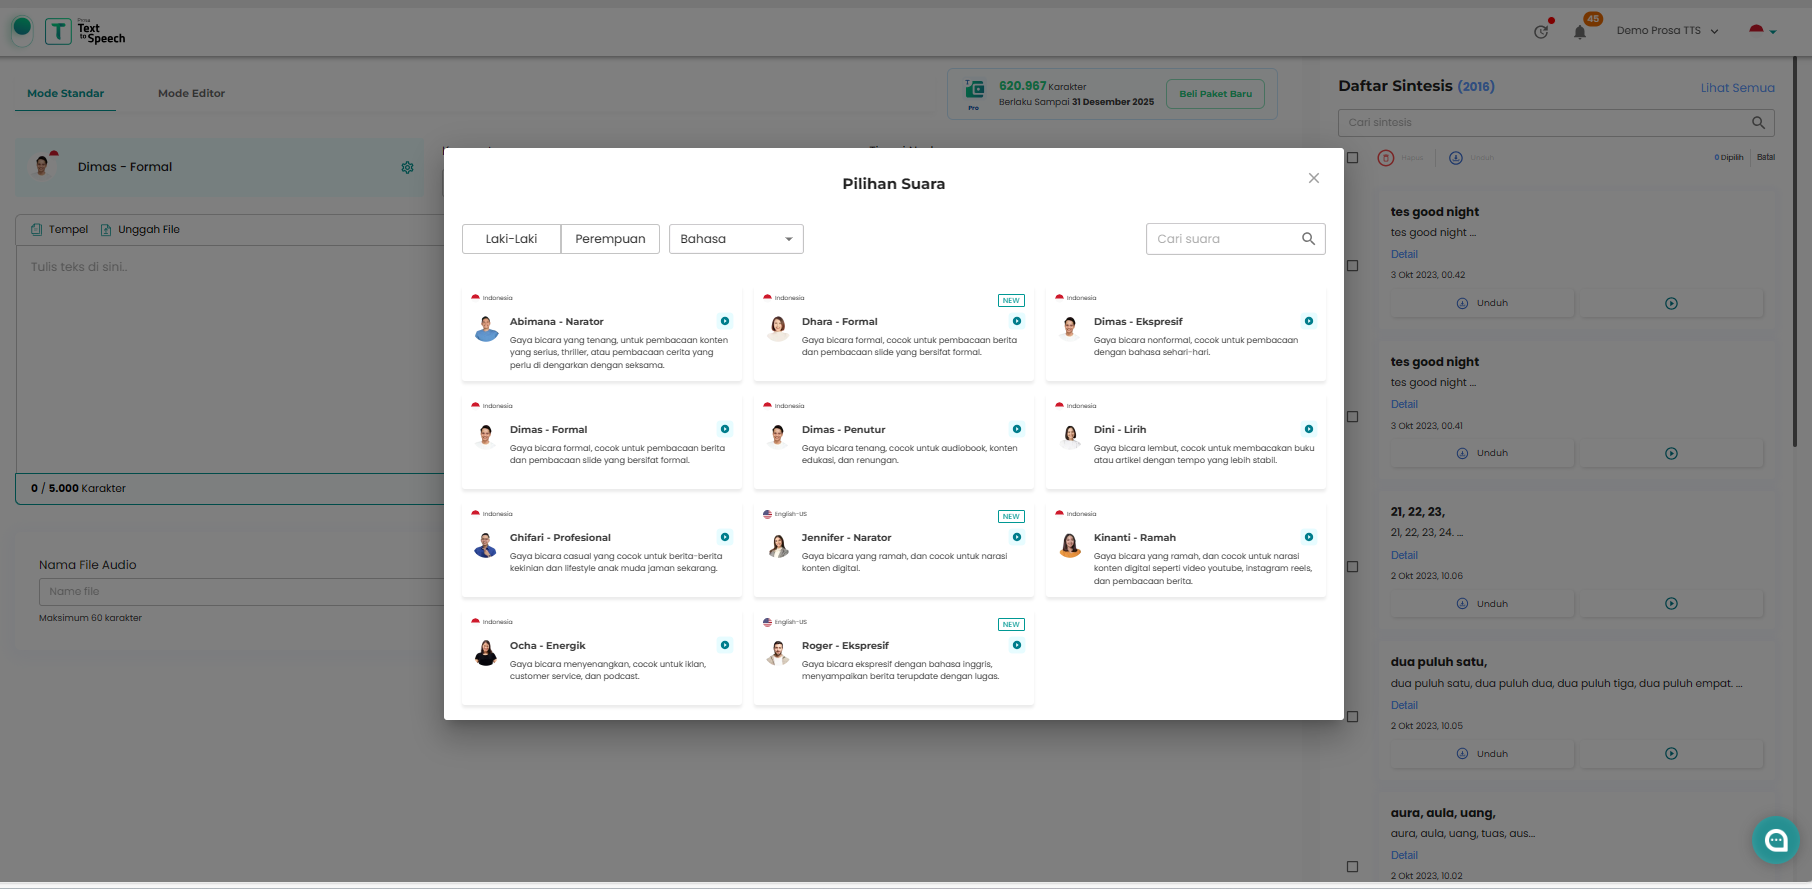Screen dimensions: 1812x889
Task: Expand the Bahasa language dropdown
Action: tap(736, 239)
